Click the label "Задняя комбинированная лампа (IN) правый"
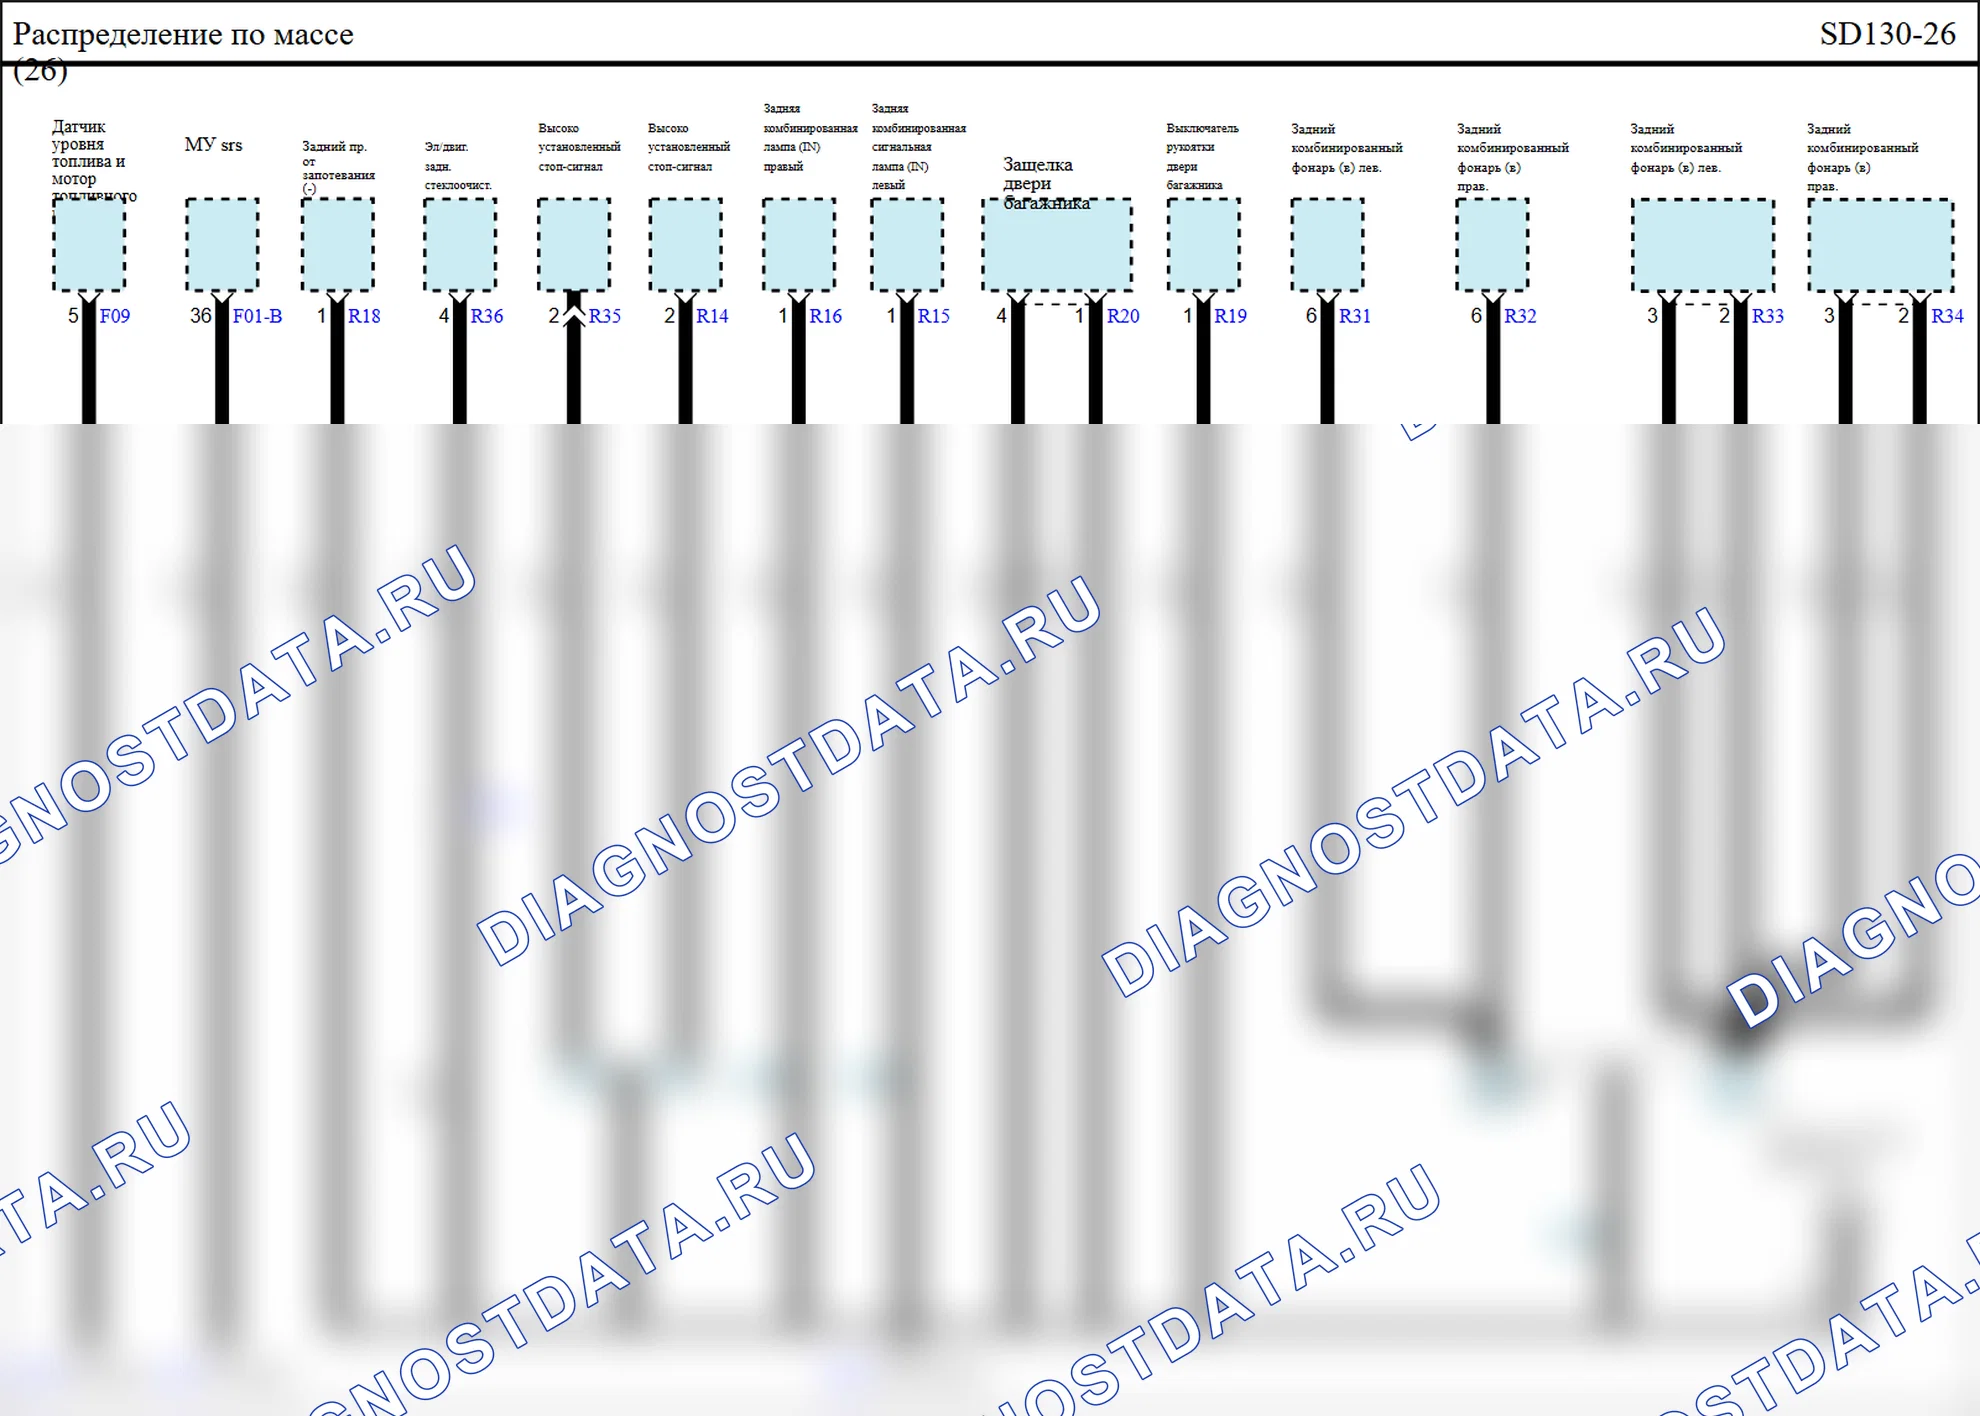Viewport: 1980px width, 1416px height. (810, 138)
